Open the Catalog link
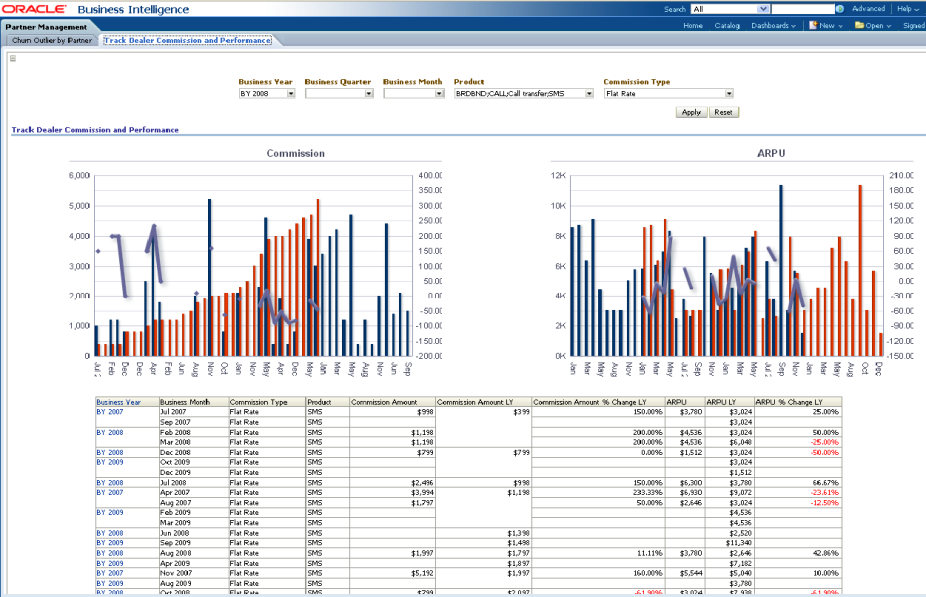 (727, 25)
